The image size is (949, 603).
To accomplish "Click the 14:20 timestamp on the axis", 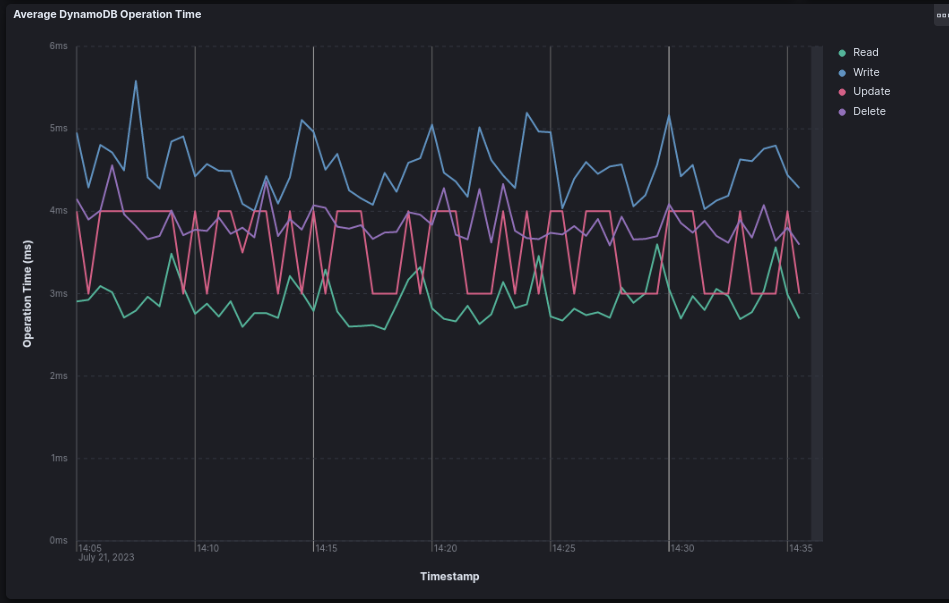I will 444,548.
